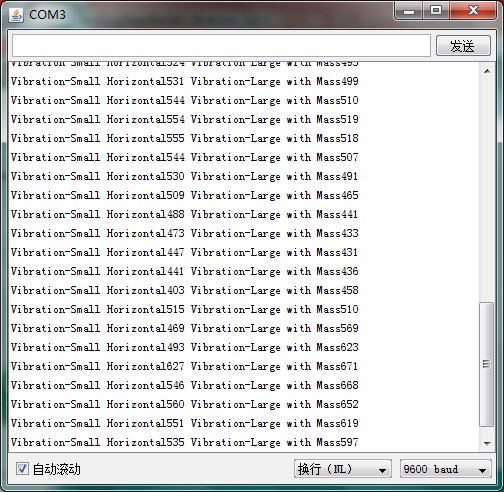
Task: Click the arrow of the line ending combo box
Action: [x=382, y=470]
